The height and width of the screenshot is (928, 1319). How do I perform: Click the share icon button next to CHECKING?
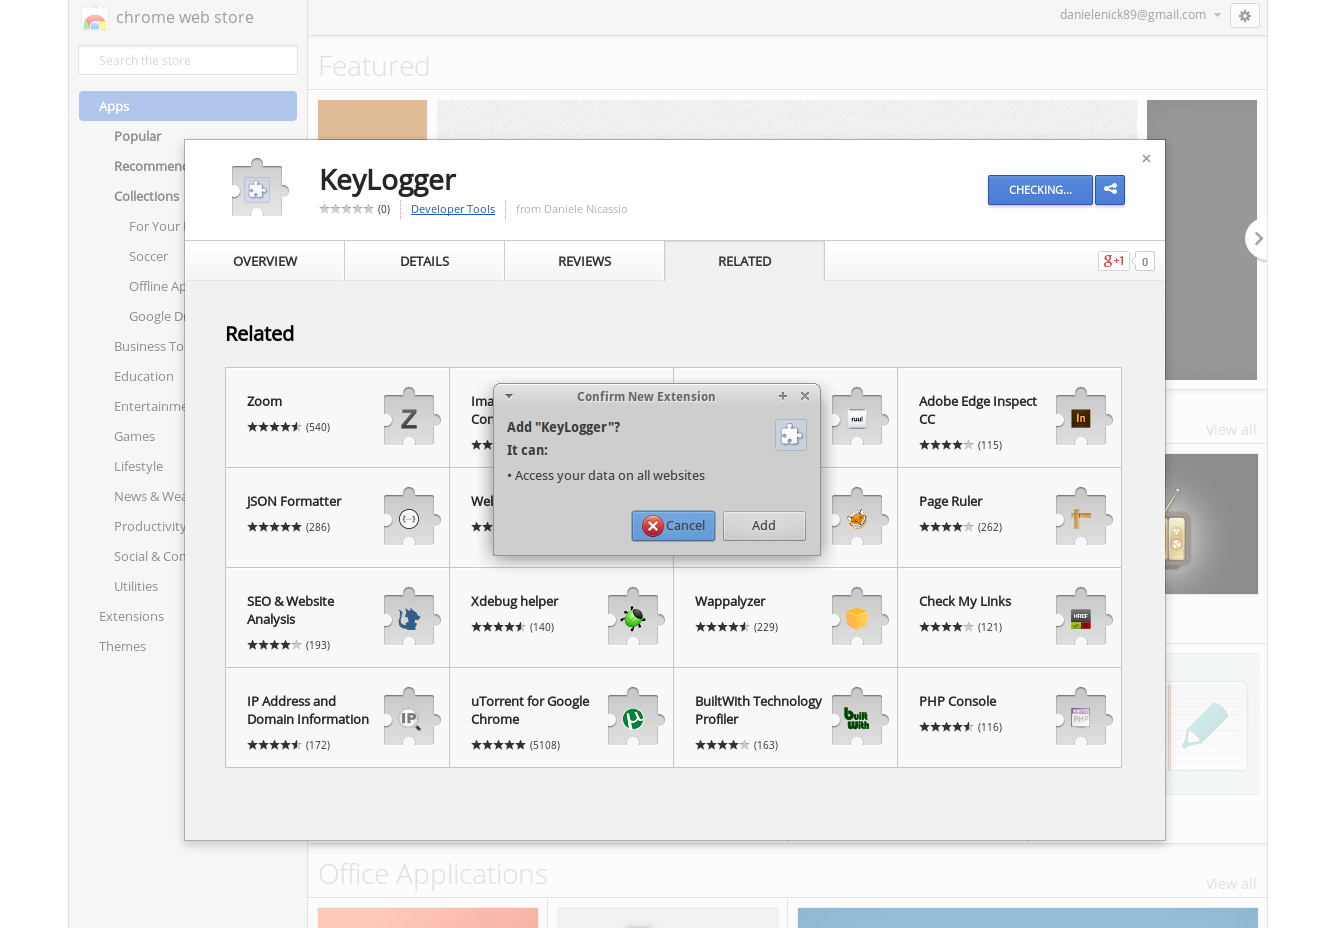pyautogui.click(x=1110, y=189)
